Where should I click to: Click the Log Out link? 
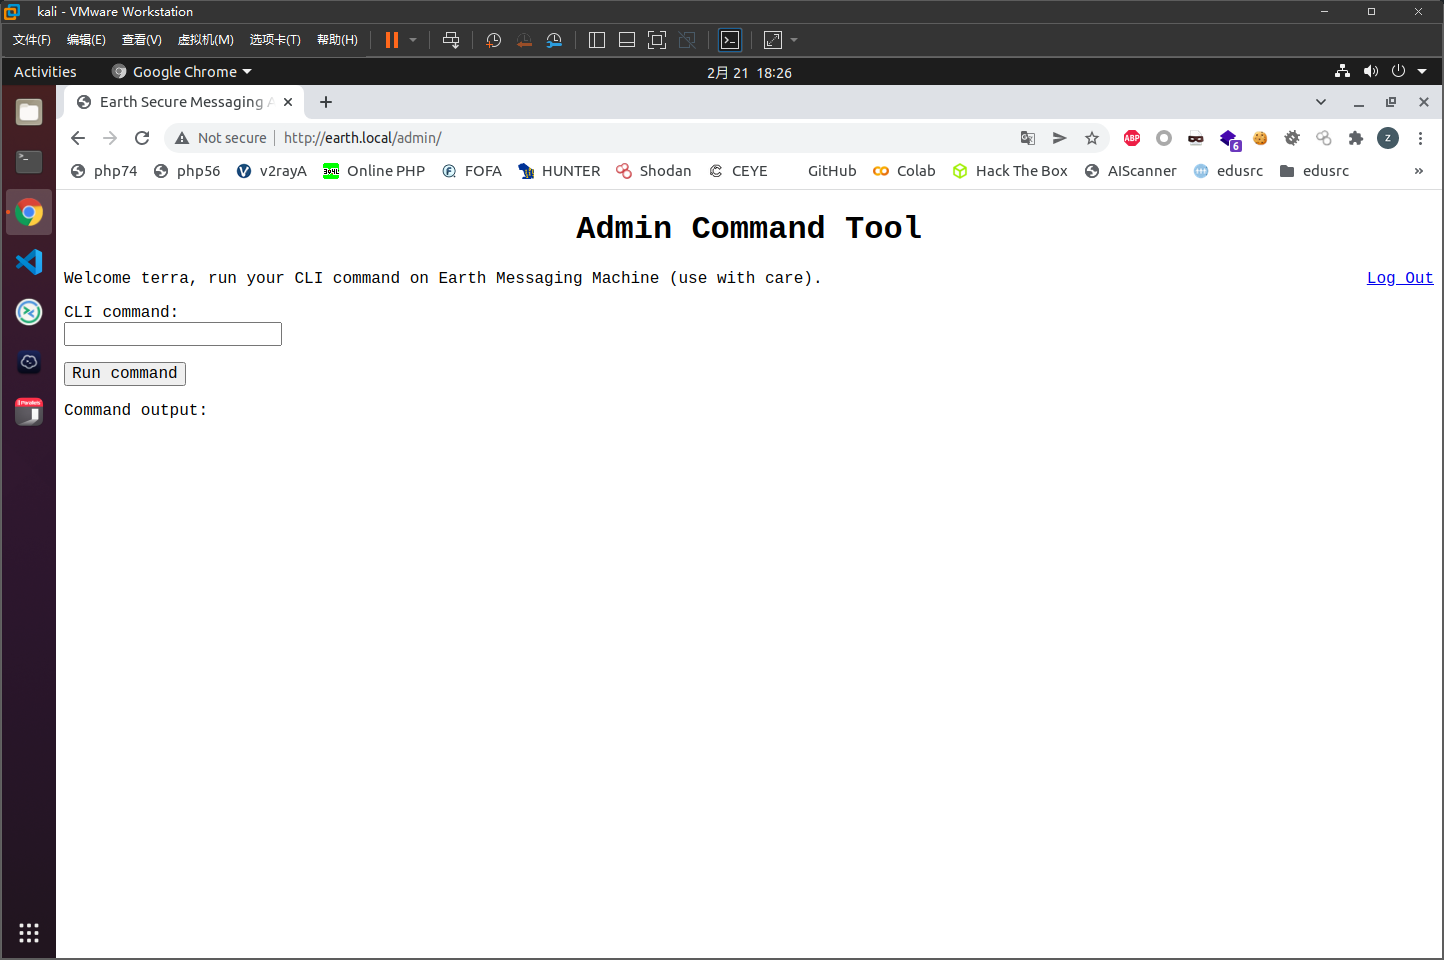click(x=1400, y=278)
